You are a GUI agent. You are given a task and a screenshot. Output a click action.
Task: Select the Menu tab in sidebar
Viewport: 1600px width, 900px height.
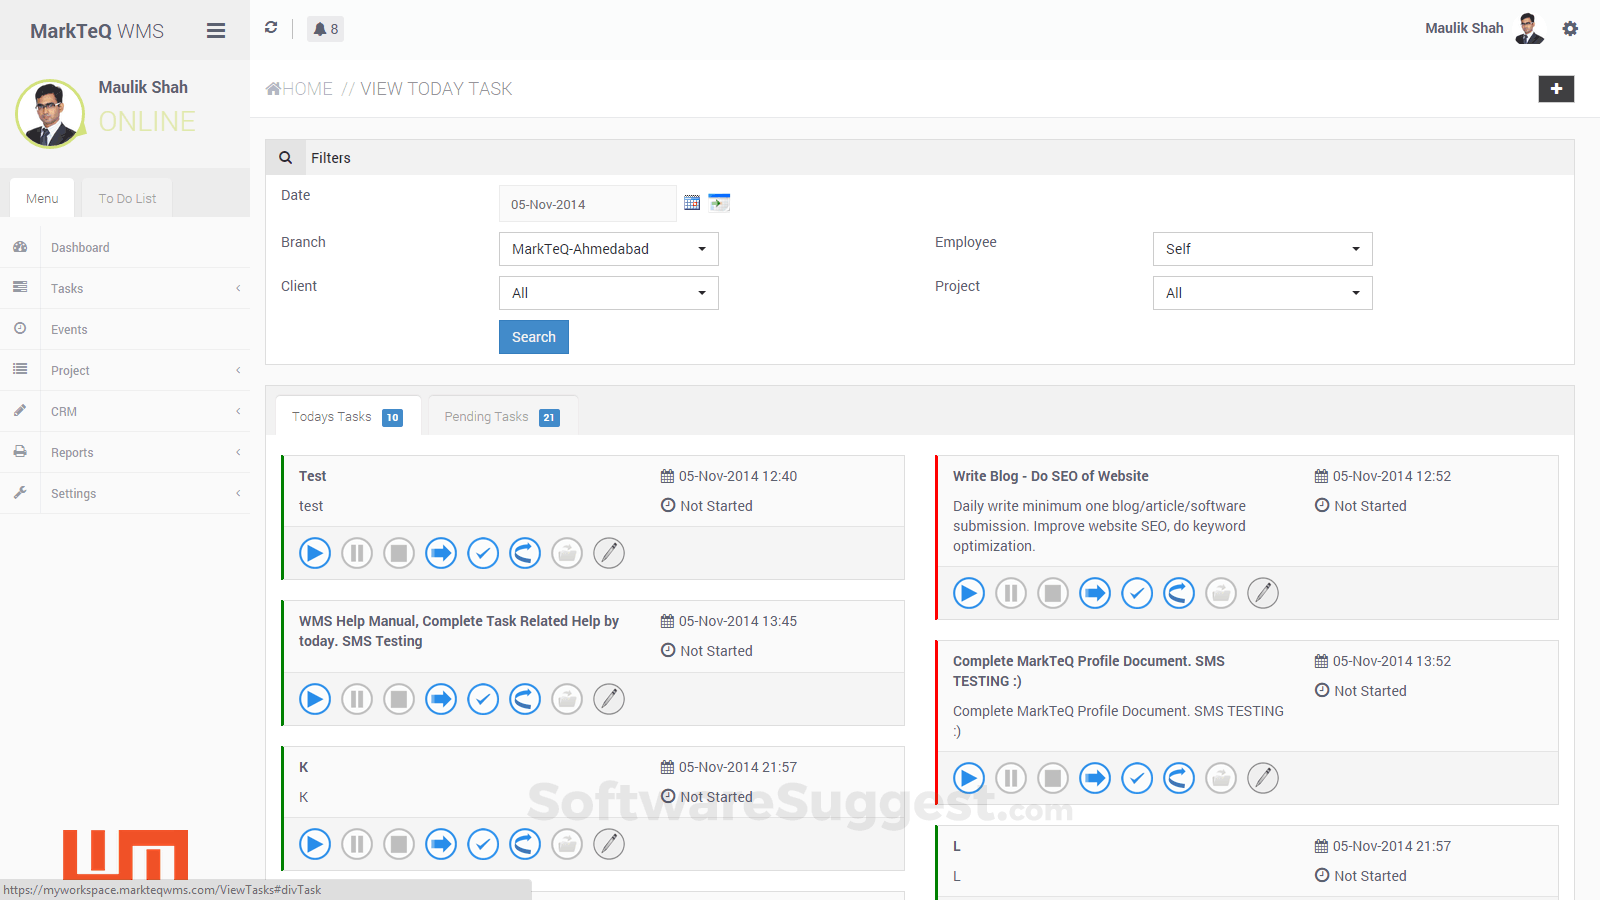[x=42, y=198]
